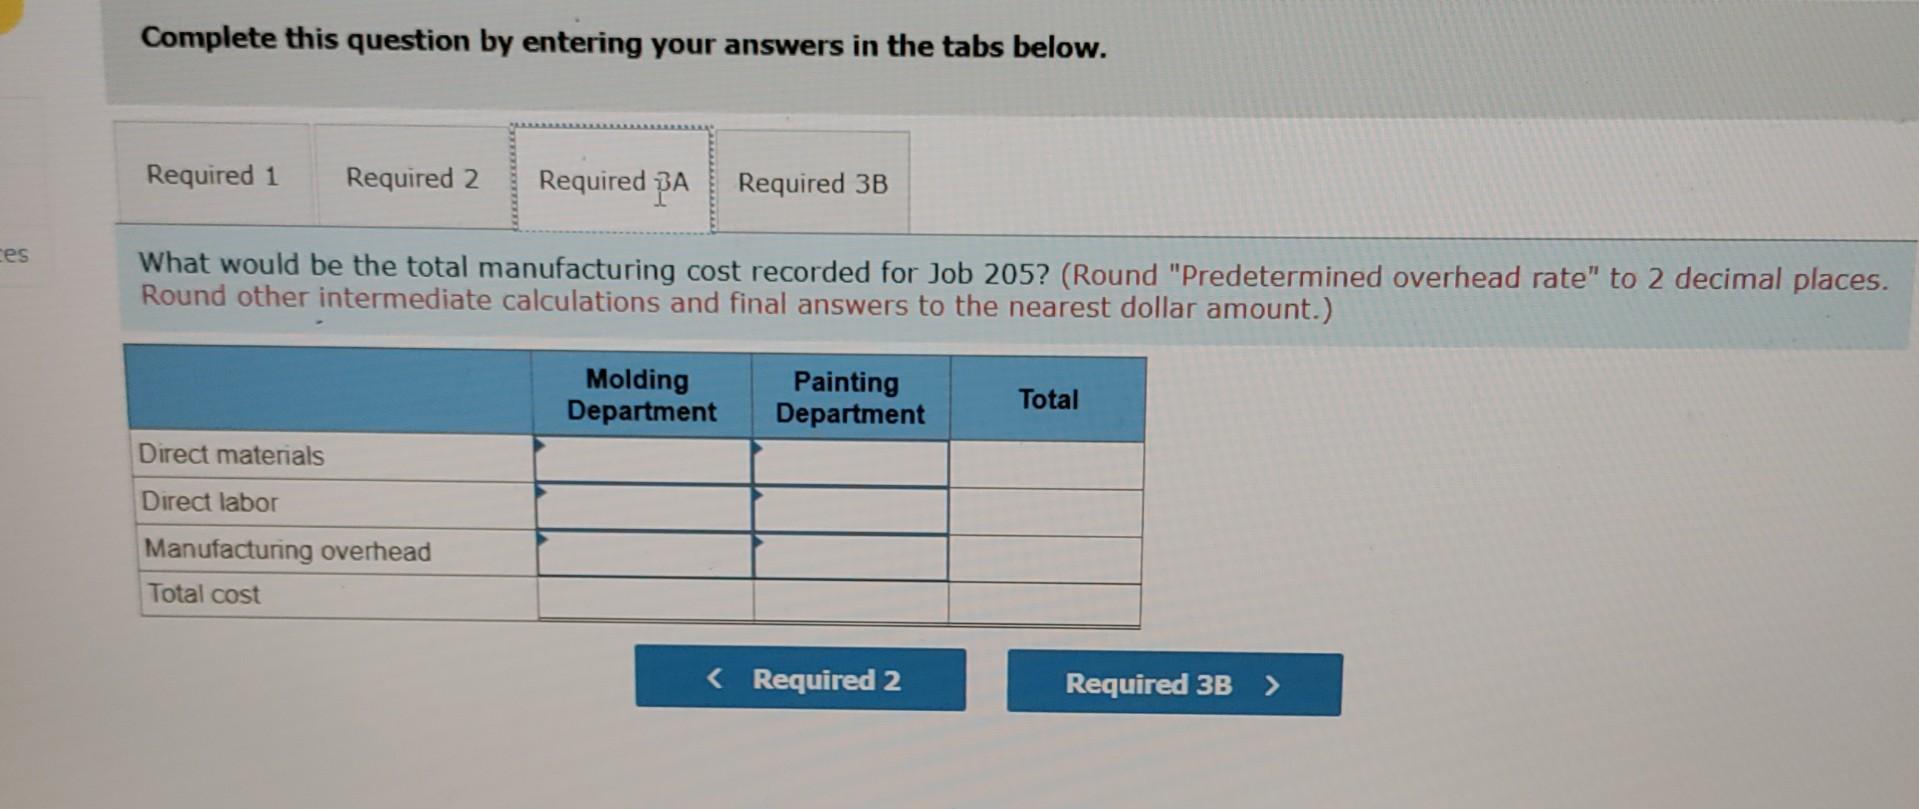Viewport: 1919px width, 809px height.
Task: Switch to the Required 1 tab
Action: coord(212,176)
